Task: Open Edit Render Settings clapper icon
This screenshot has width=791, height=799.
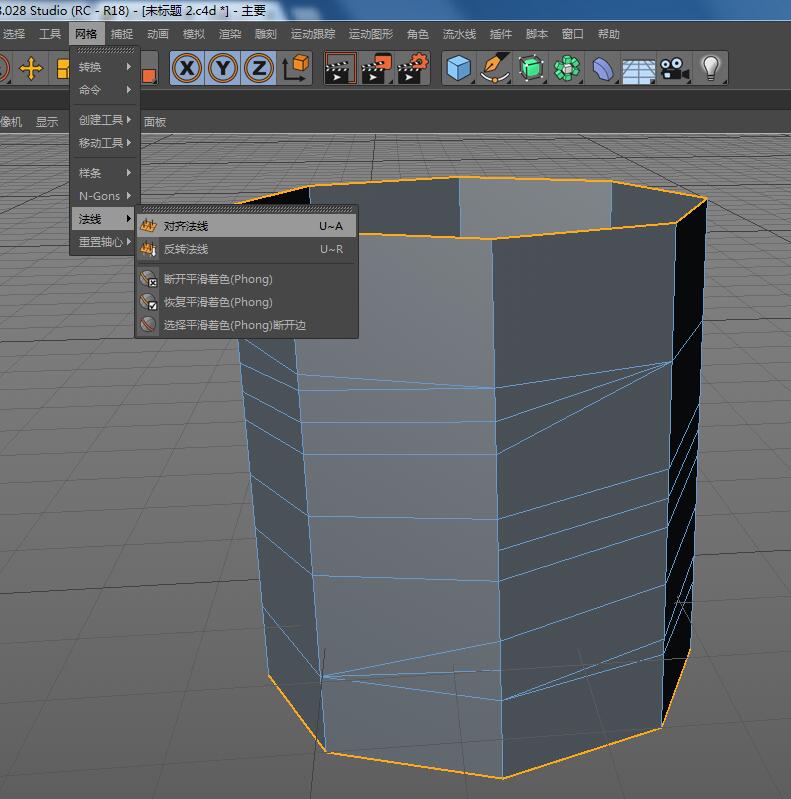Action: 412,69
